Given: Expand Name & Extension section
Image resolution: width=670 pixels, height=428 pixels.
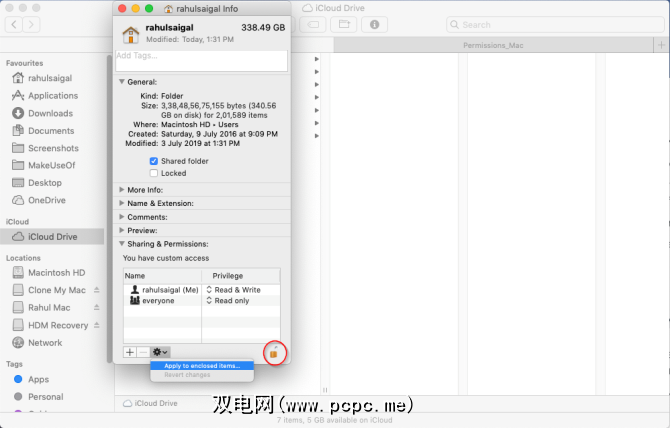Looking at the screenshot, I should (x=122, y=203).
